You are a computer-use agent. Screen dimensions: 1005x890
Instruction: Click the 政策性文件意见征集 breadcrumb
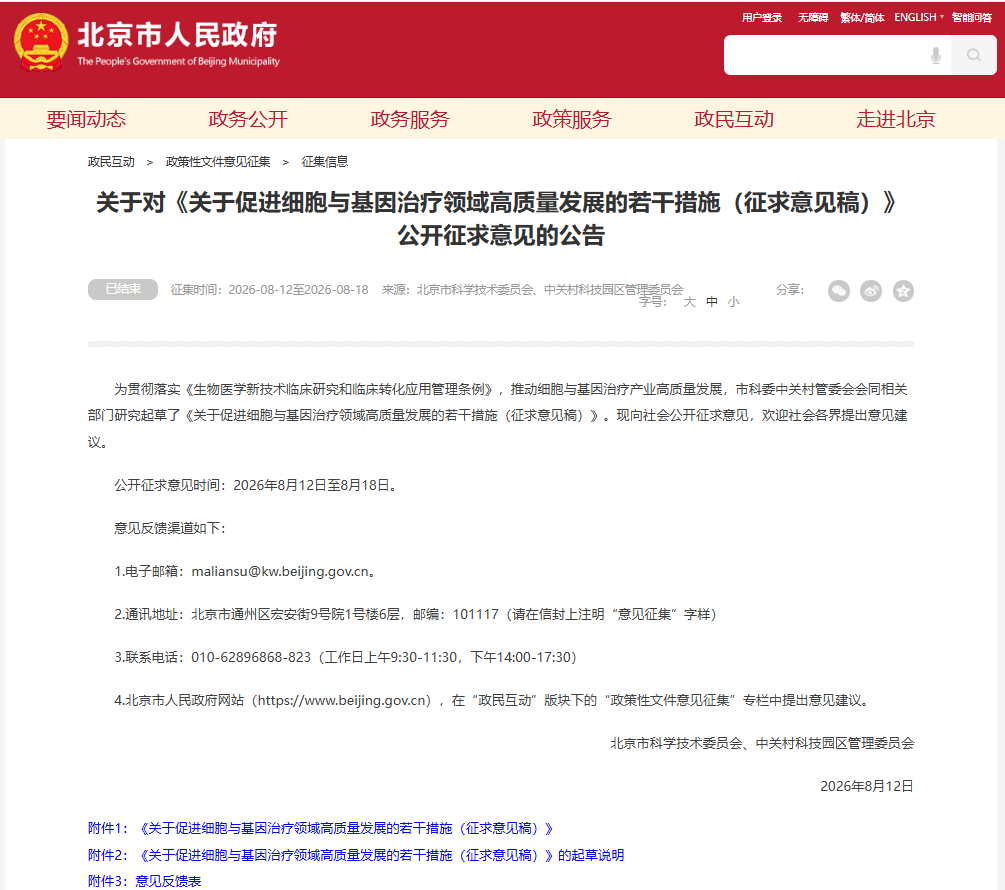(x=218, y=161)
